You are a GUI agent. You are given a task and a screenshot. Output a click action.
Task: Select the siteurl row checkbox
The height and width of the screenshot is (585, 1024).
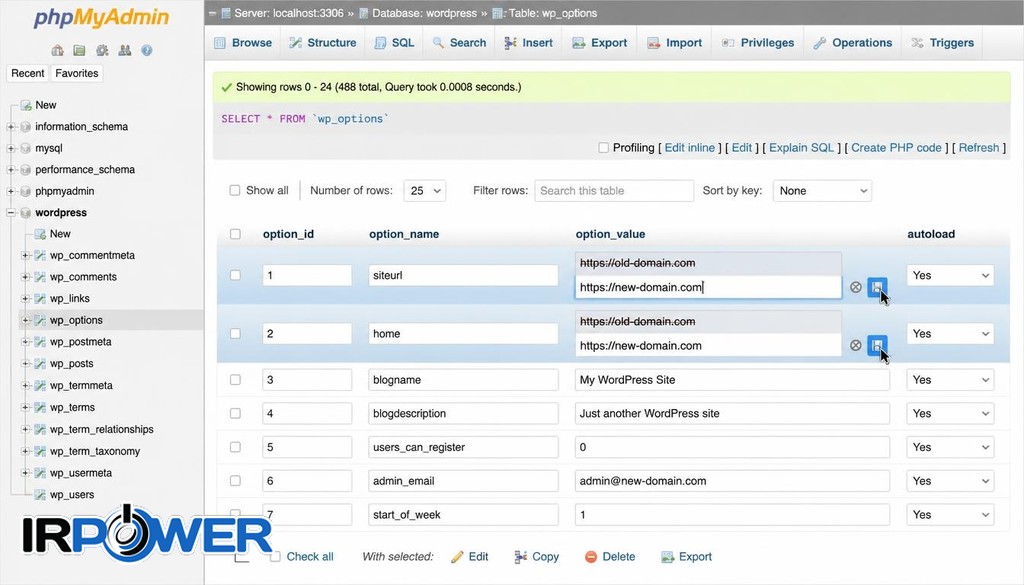[x=235, y=275]
